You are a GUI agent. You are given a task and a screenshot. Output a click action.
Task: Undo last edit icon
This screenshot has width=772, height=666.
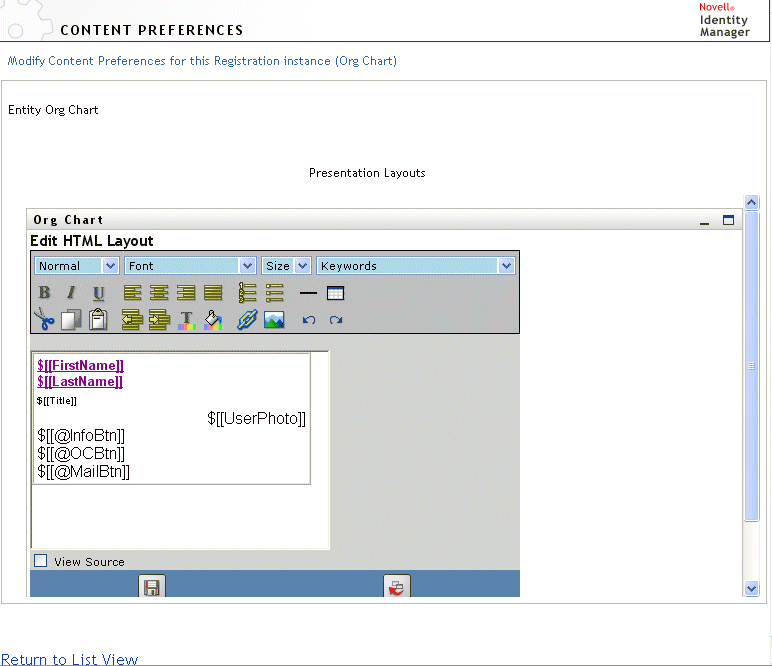[309, 320]
